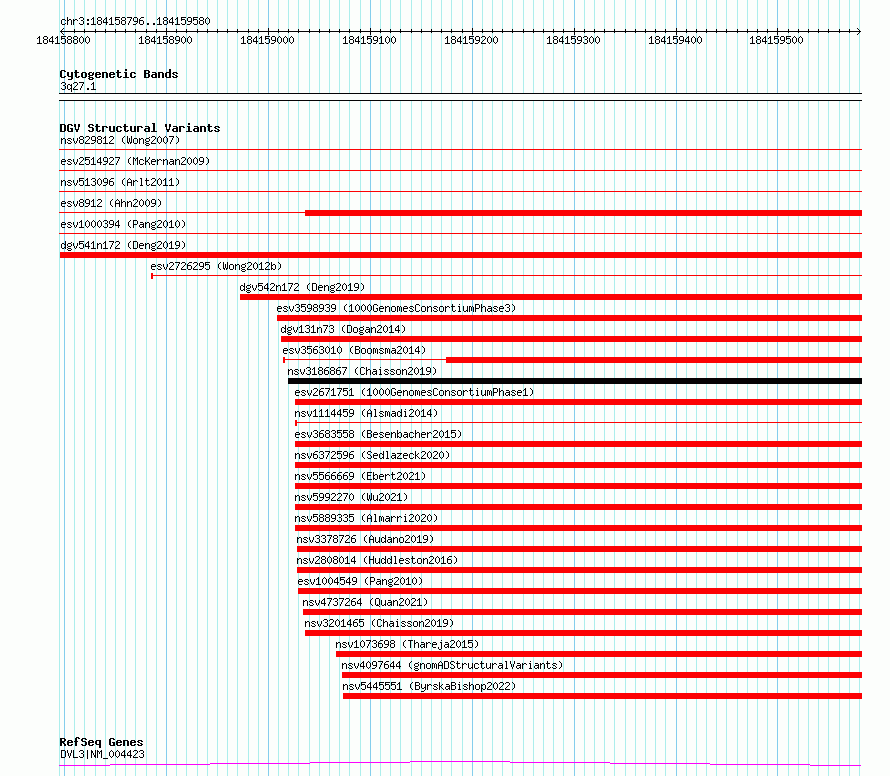Open the esv3683558 (Besenbacher2015) variant label

[x=378, y=434]
